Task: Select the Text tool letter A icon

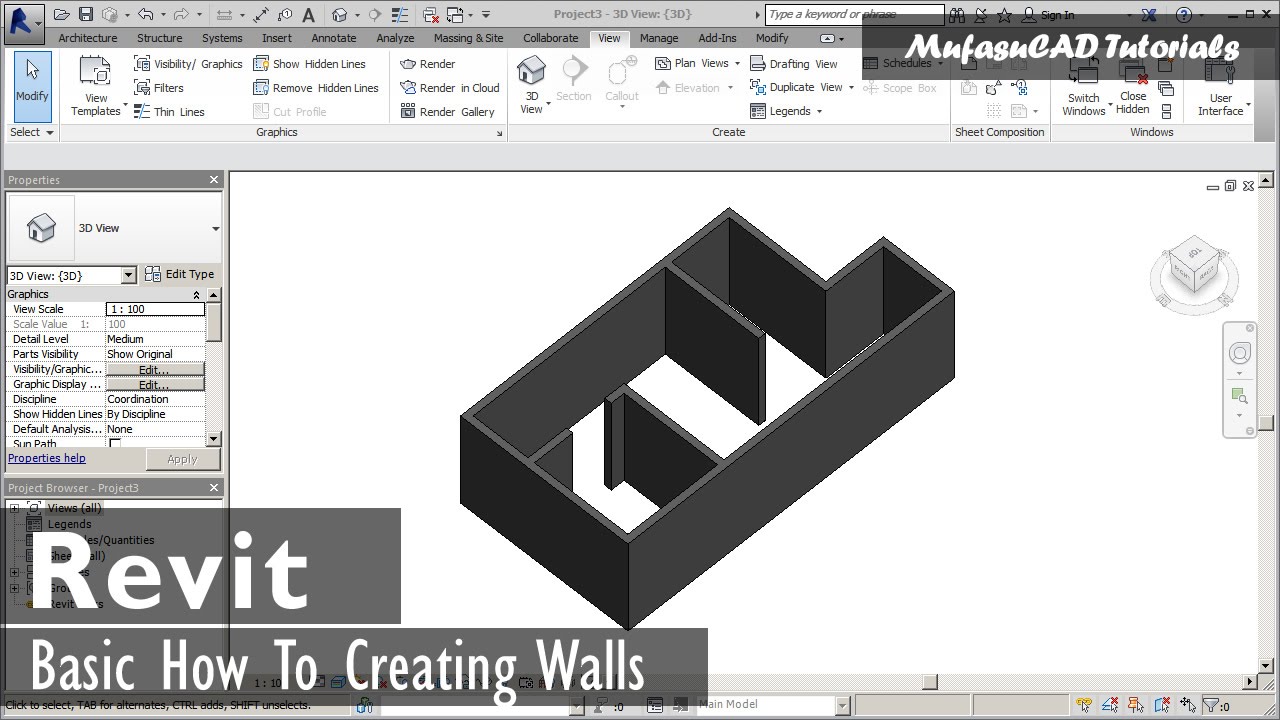Action: click(x=308, y=15)
